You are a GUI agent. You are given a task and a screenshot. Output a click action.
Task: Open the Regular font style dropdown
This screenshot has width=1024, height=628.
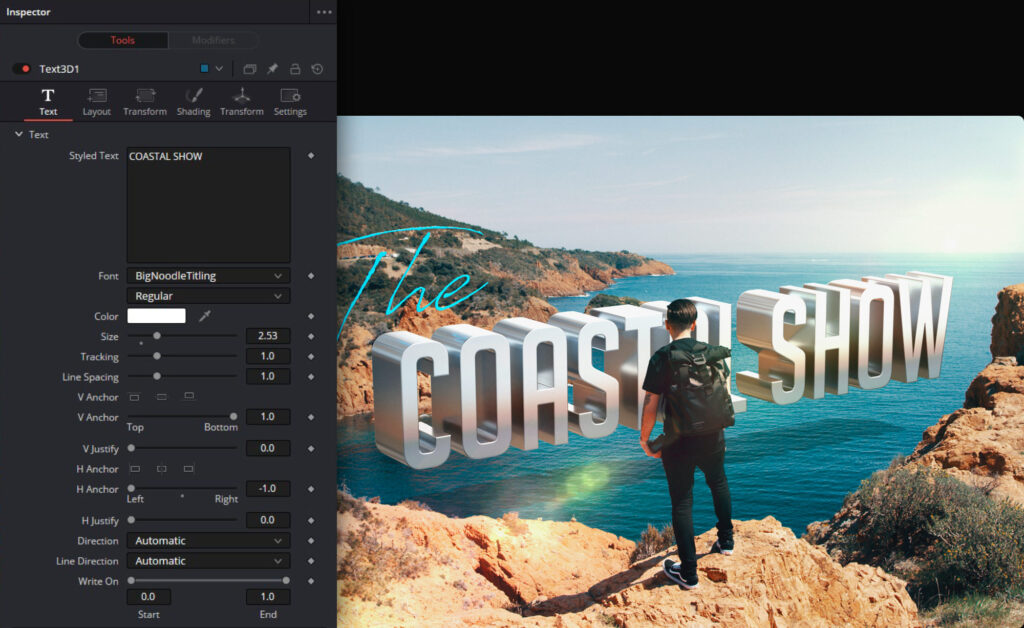click(208, 296)
